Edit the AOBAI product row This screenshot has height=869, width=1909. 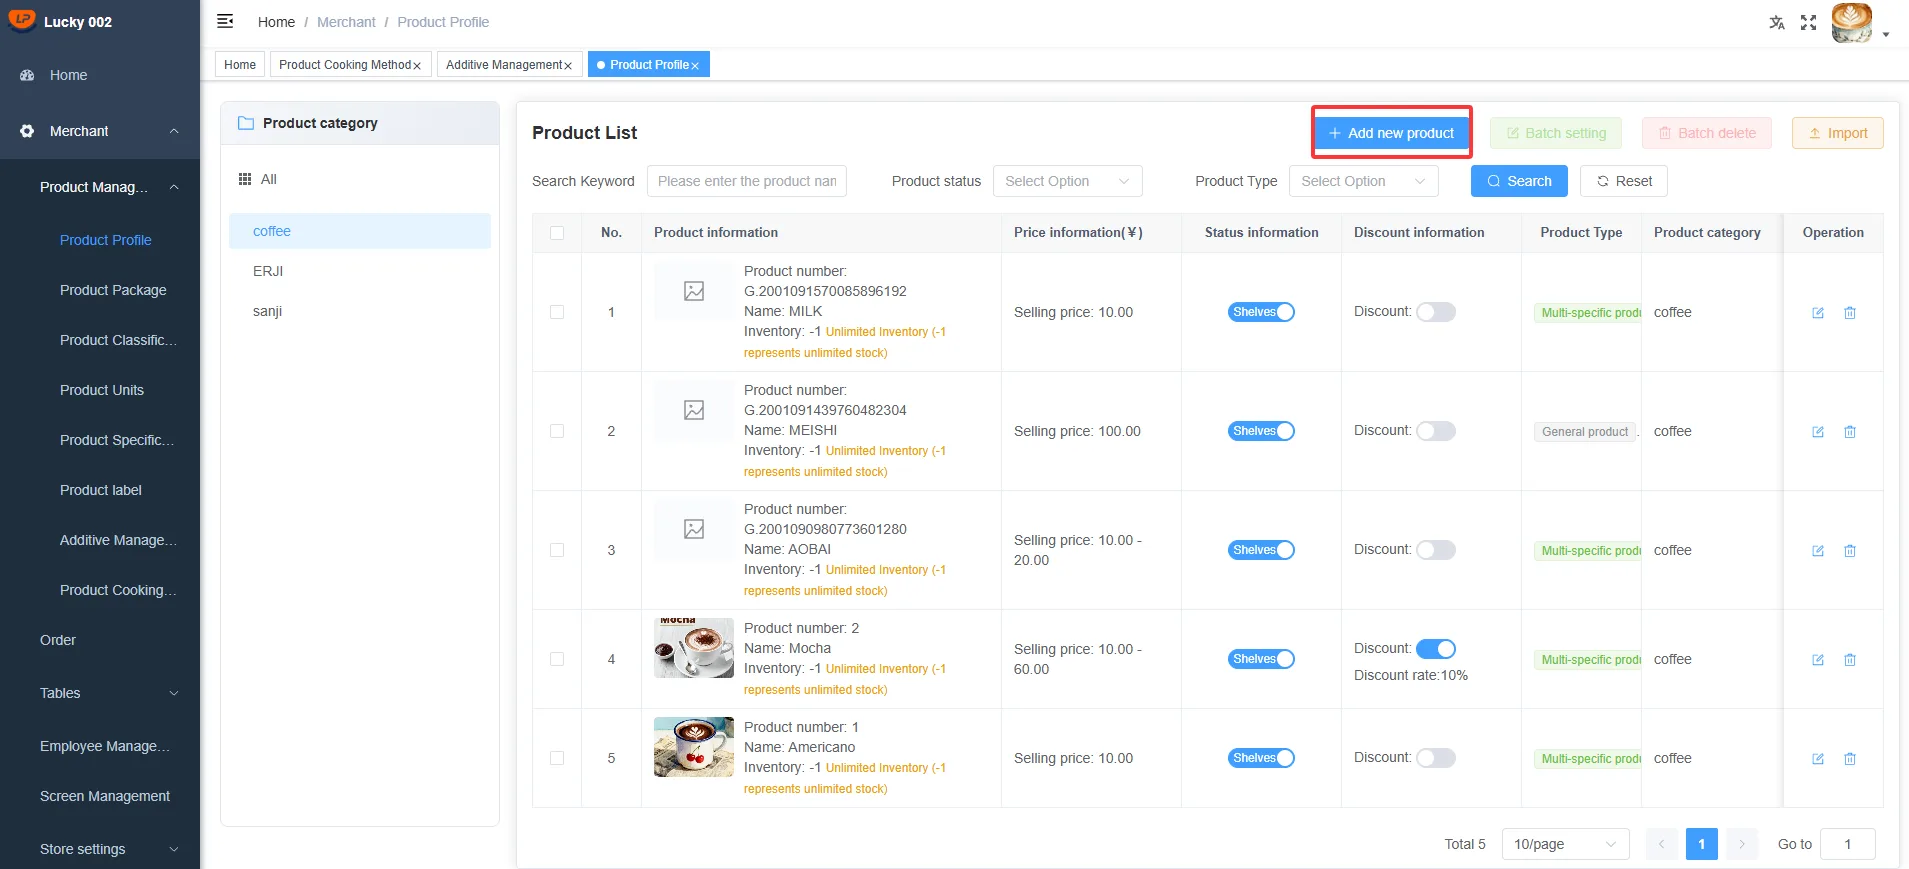point(1818,551)
